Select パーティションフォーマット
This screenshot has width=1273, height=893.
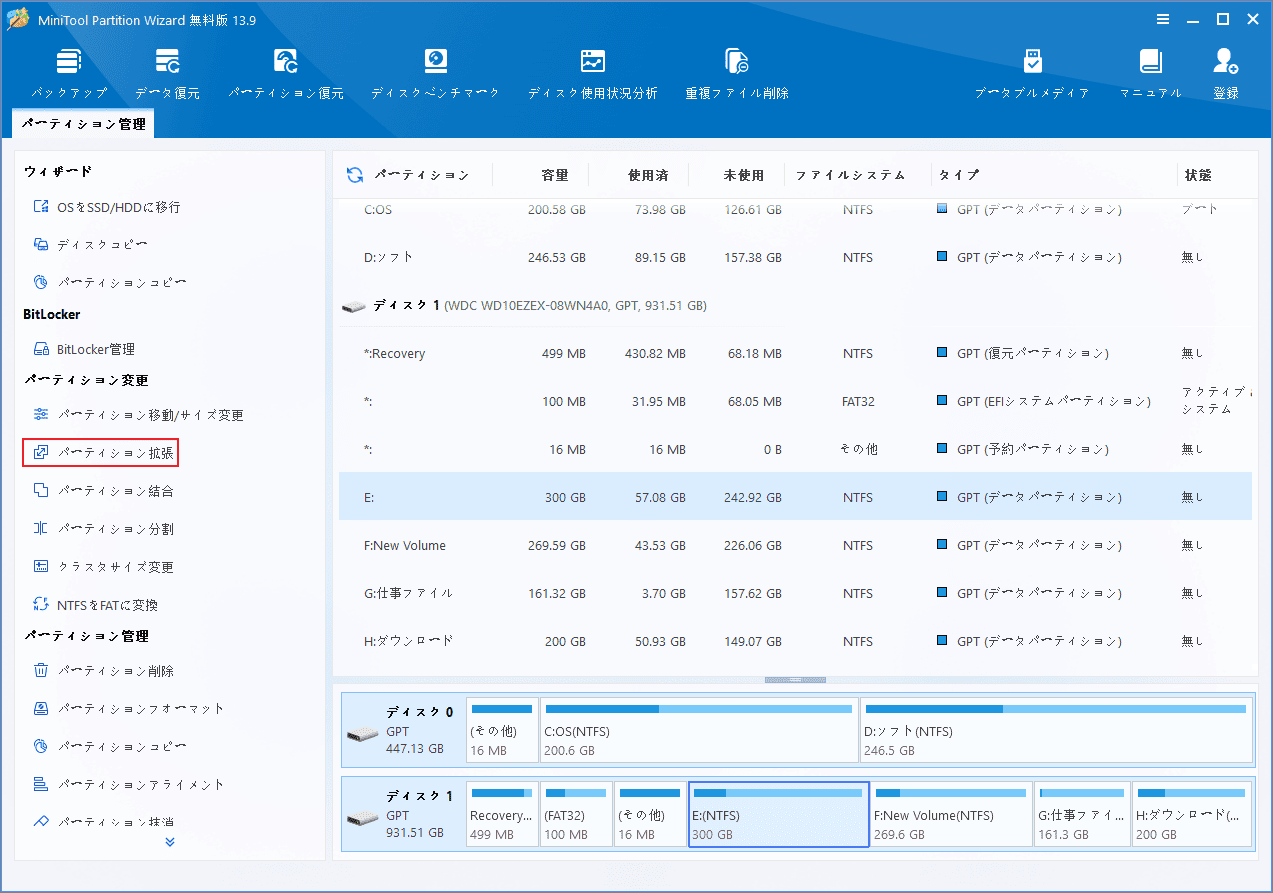[129, 709]
